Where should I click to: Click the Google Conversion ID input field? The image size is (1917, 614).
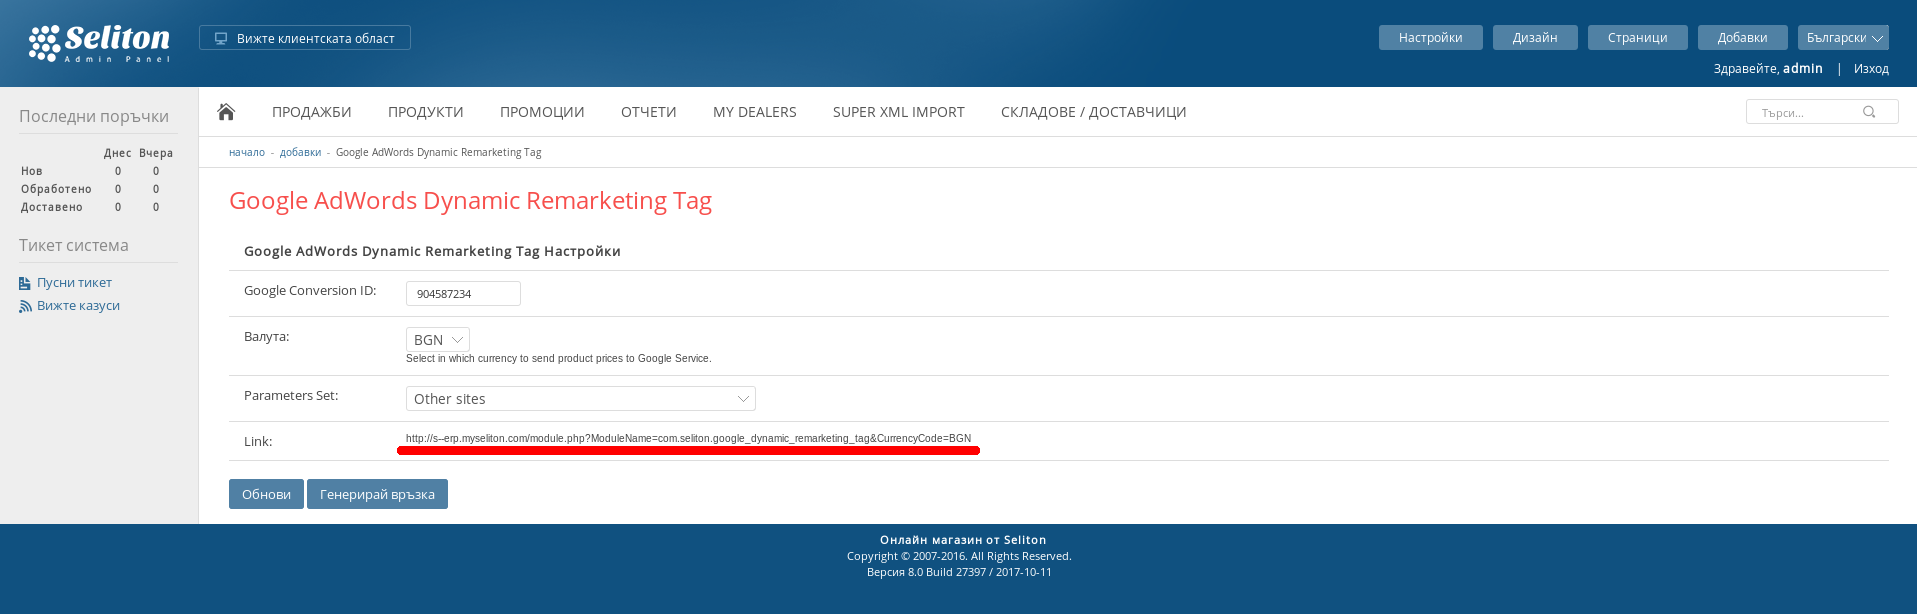pos(463,294)
